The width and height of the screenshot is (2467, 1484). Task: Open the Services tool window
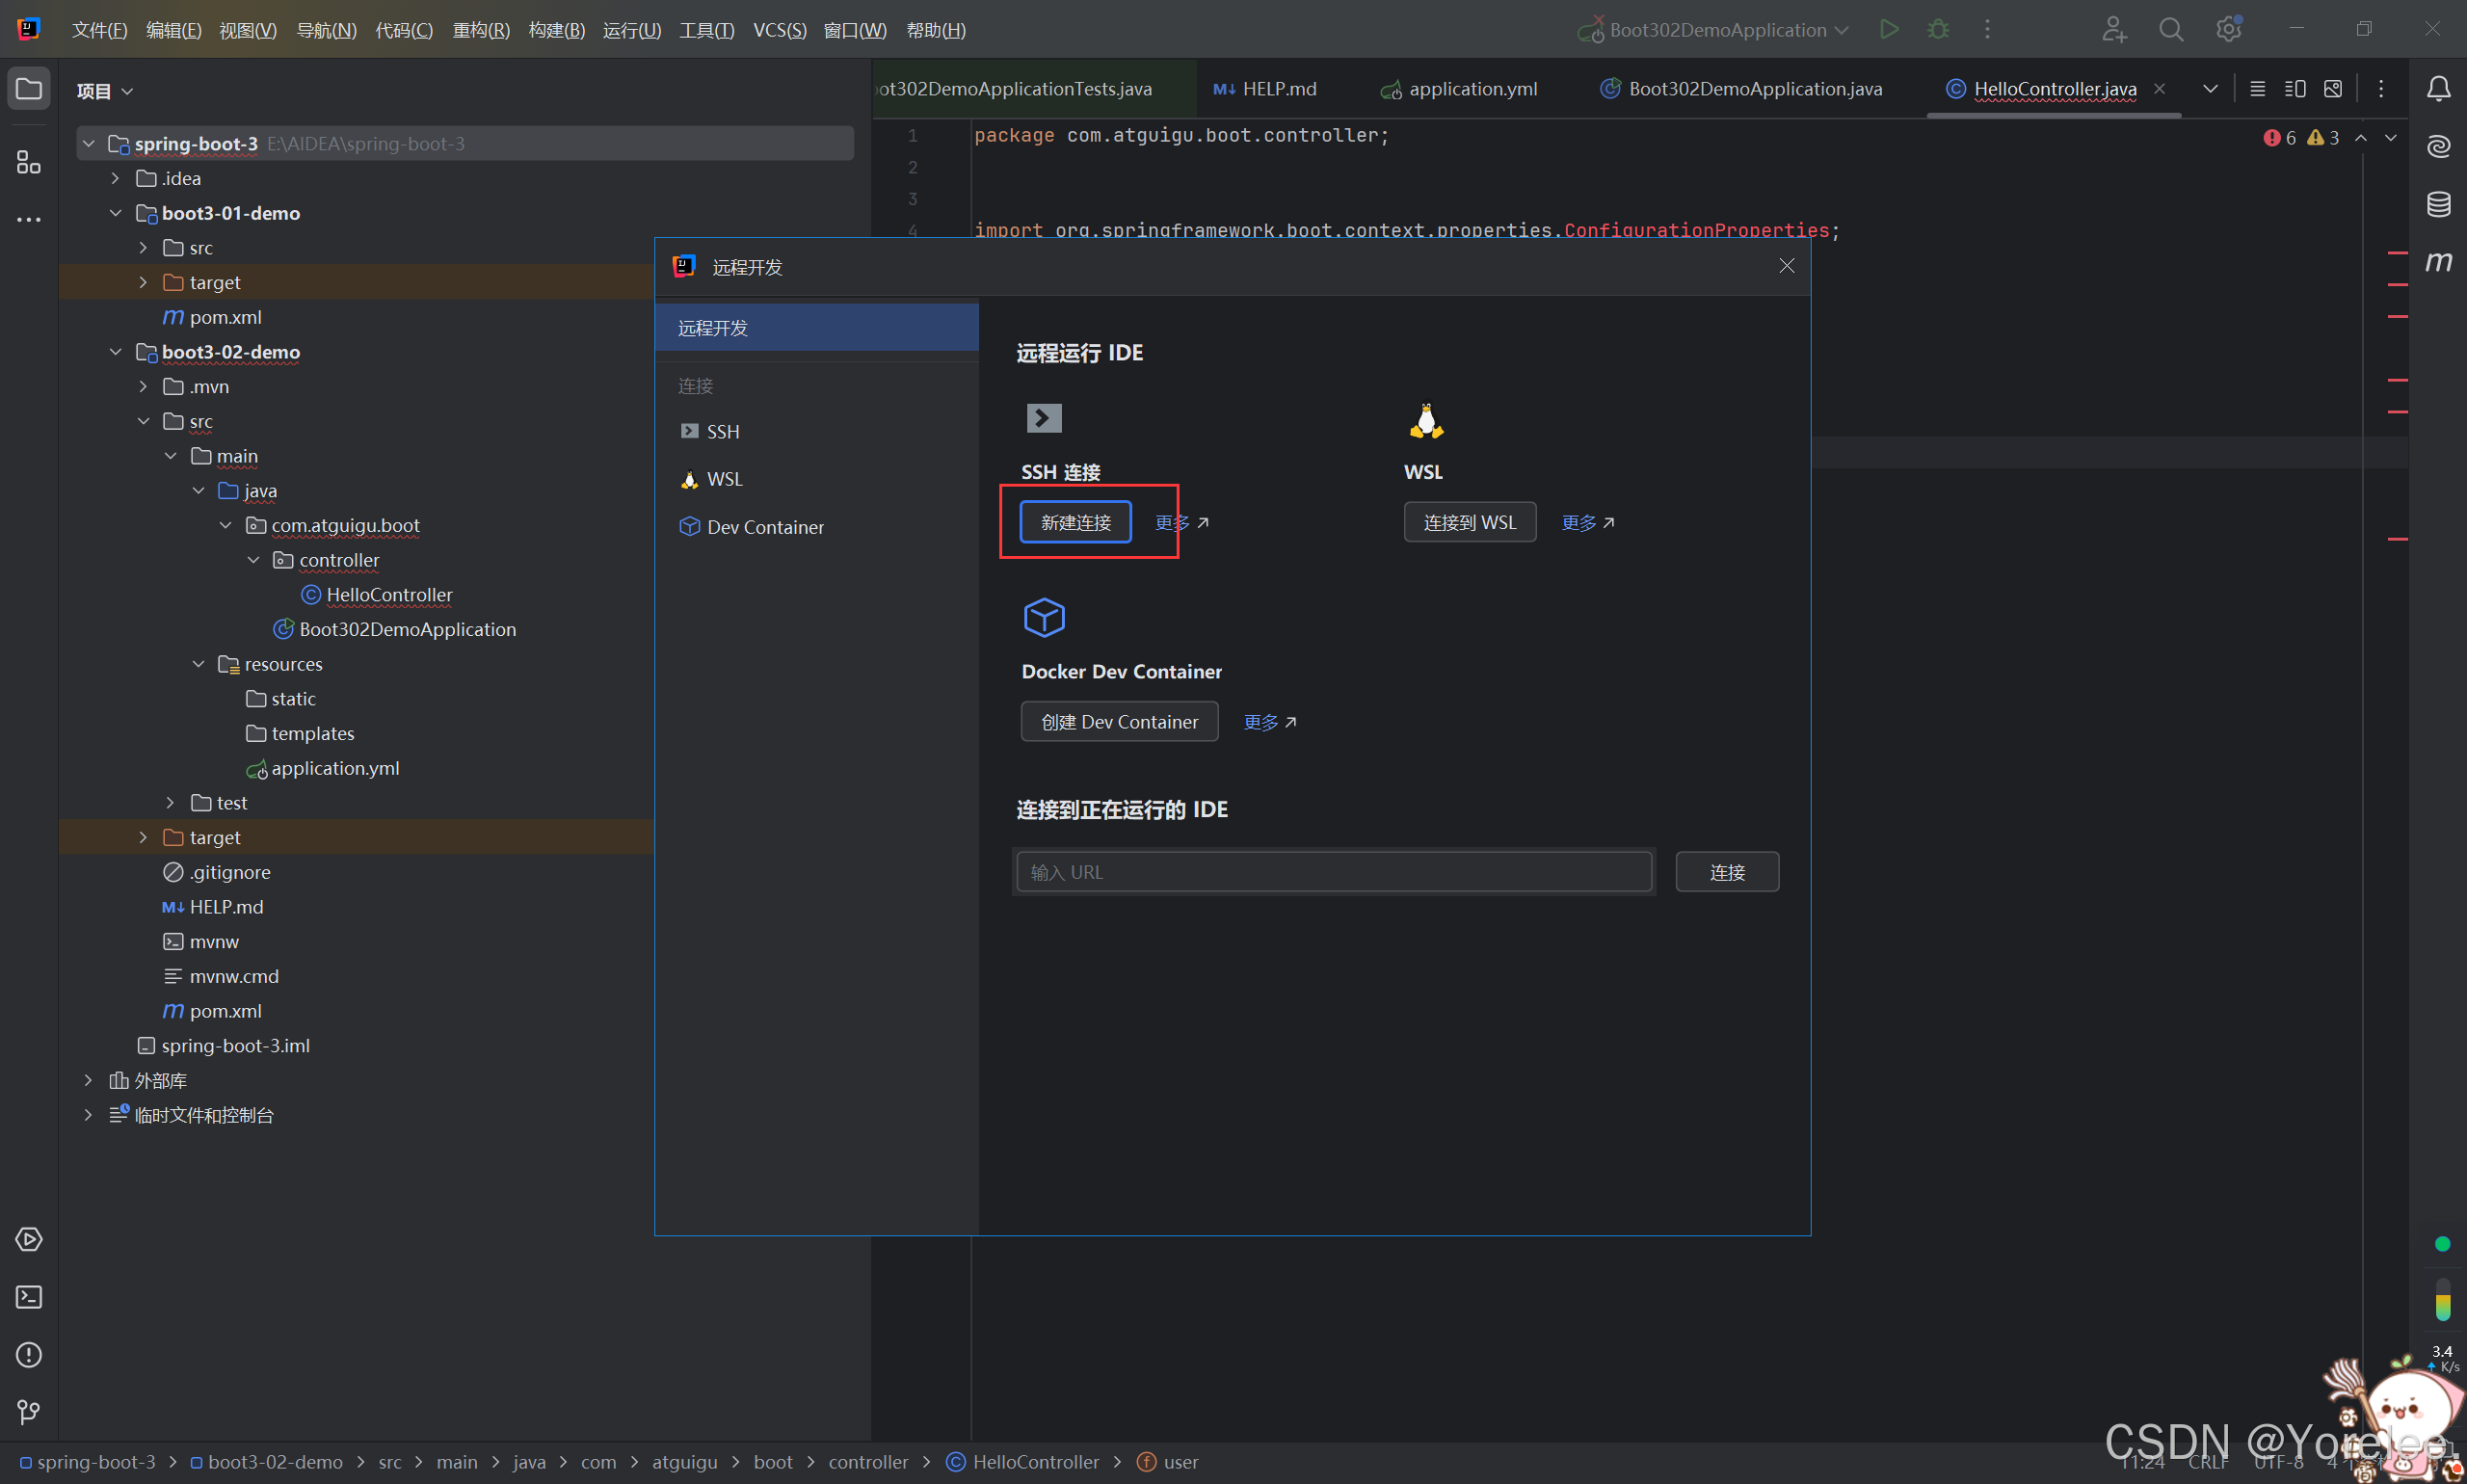[28, 1239]
